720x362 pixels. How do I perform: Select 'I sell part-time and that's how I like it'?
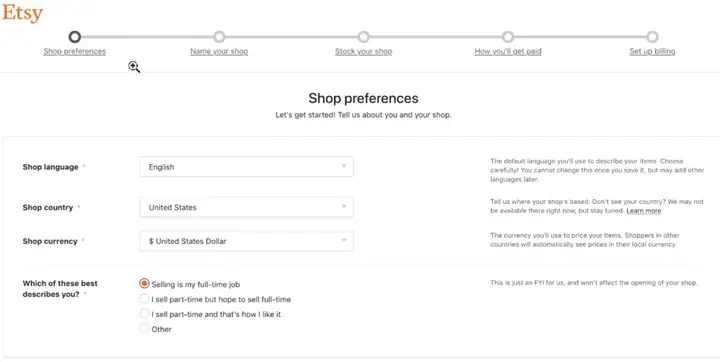coord(144,314)
